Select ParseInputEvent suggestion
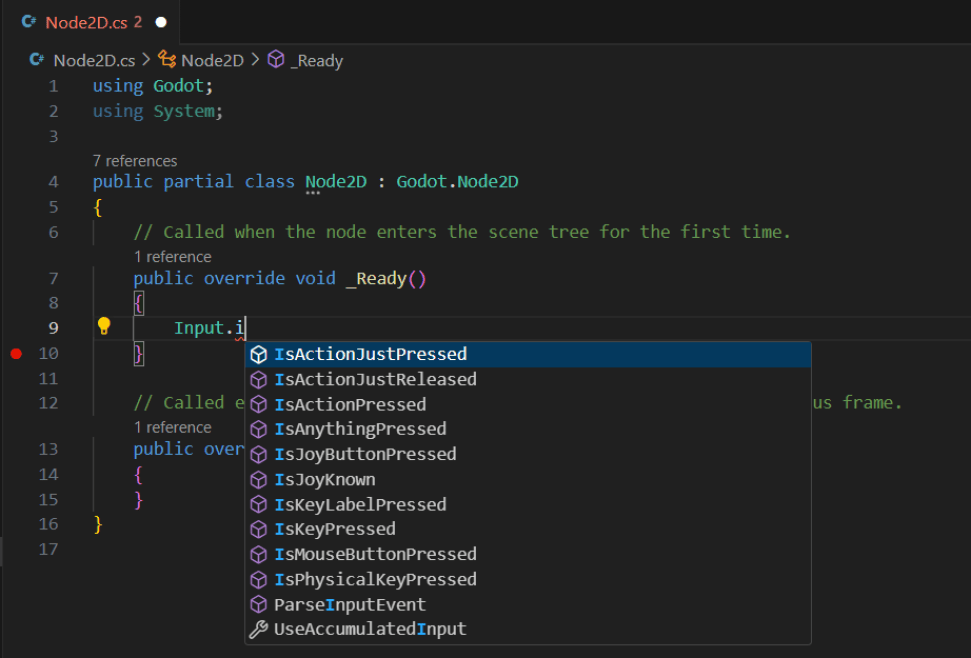Image resolution: width=971 pixels, height=658 pixels. pyautogui.click(x=528, y=604)
